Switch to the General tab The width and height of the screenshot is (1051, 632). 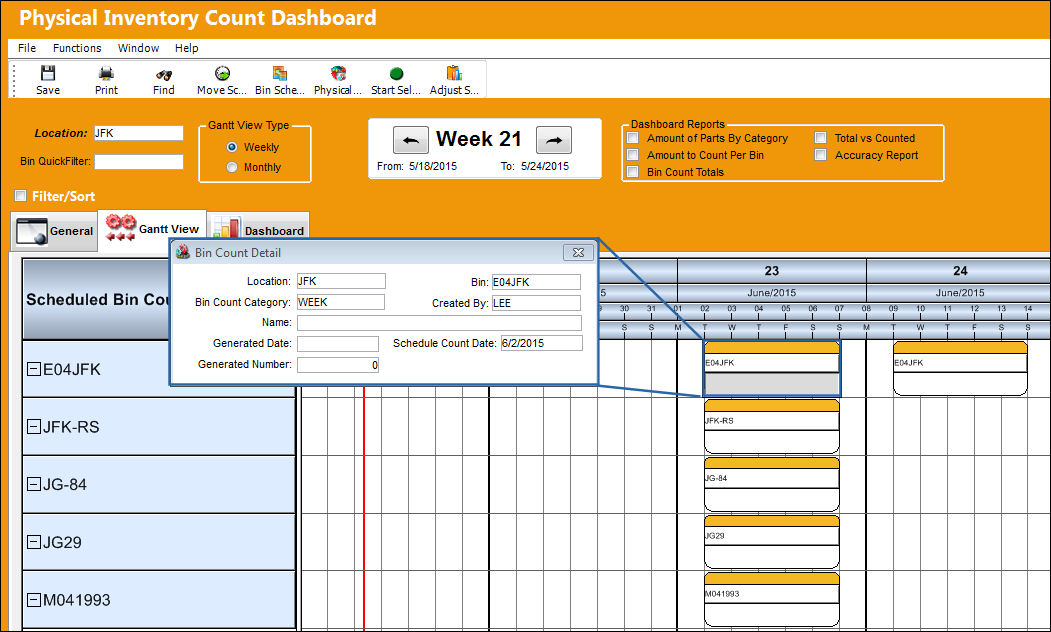point(54,231)
